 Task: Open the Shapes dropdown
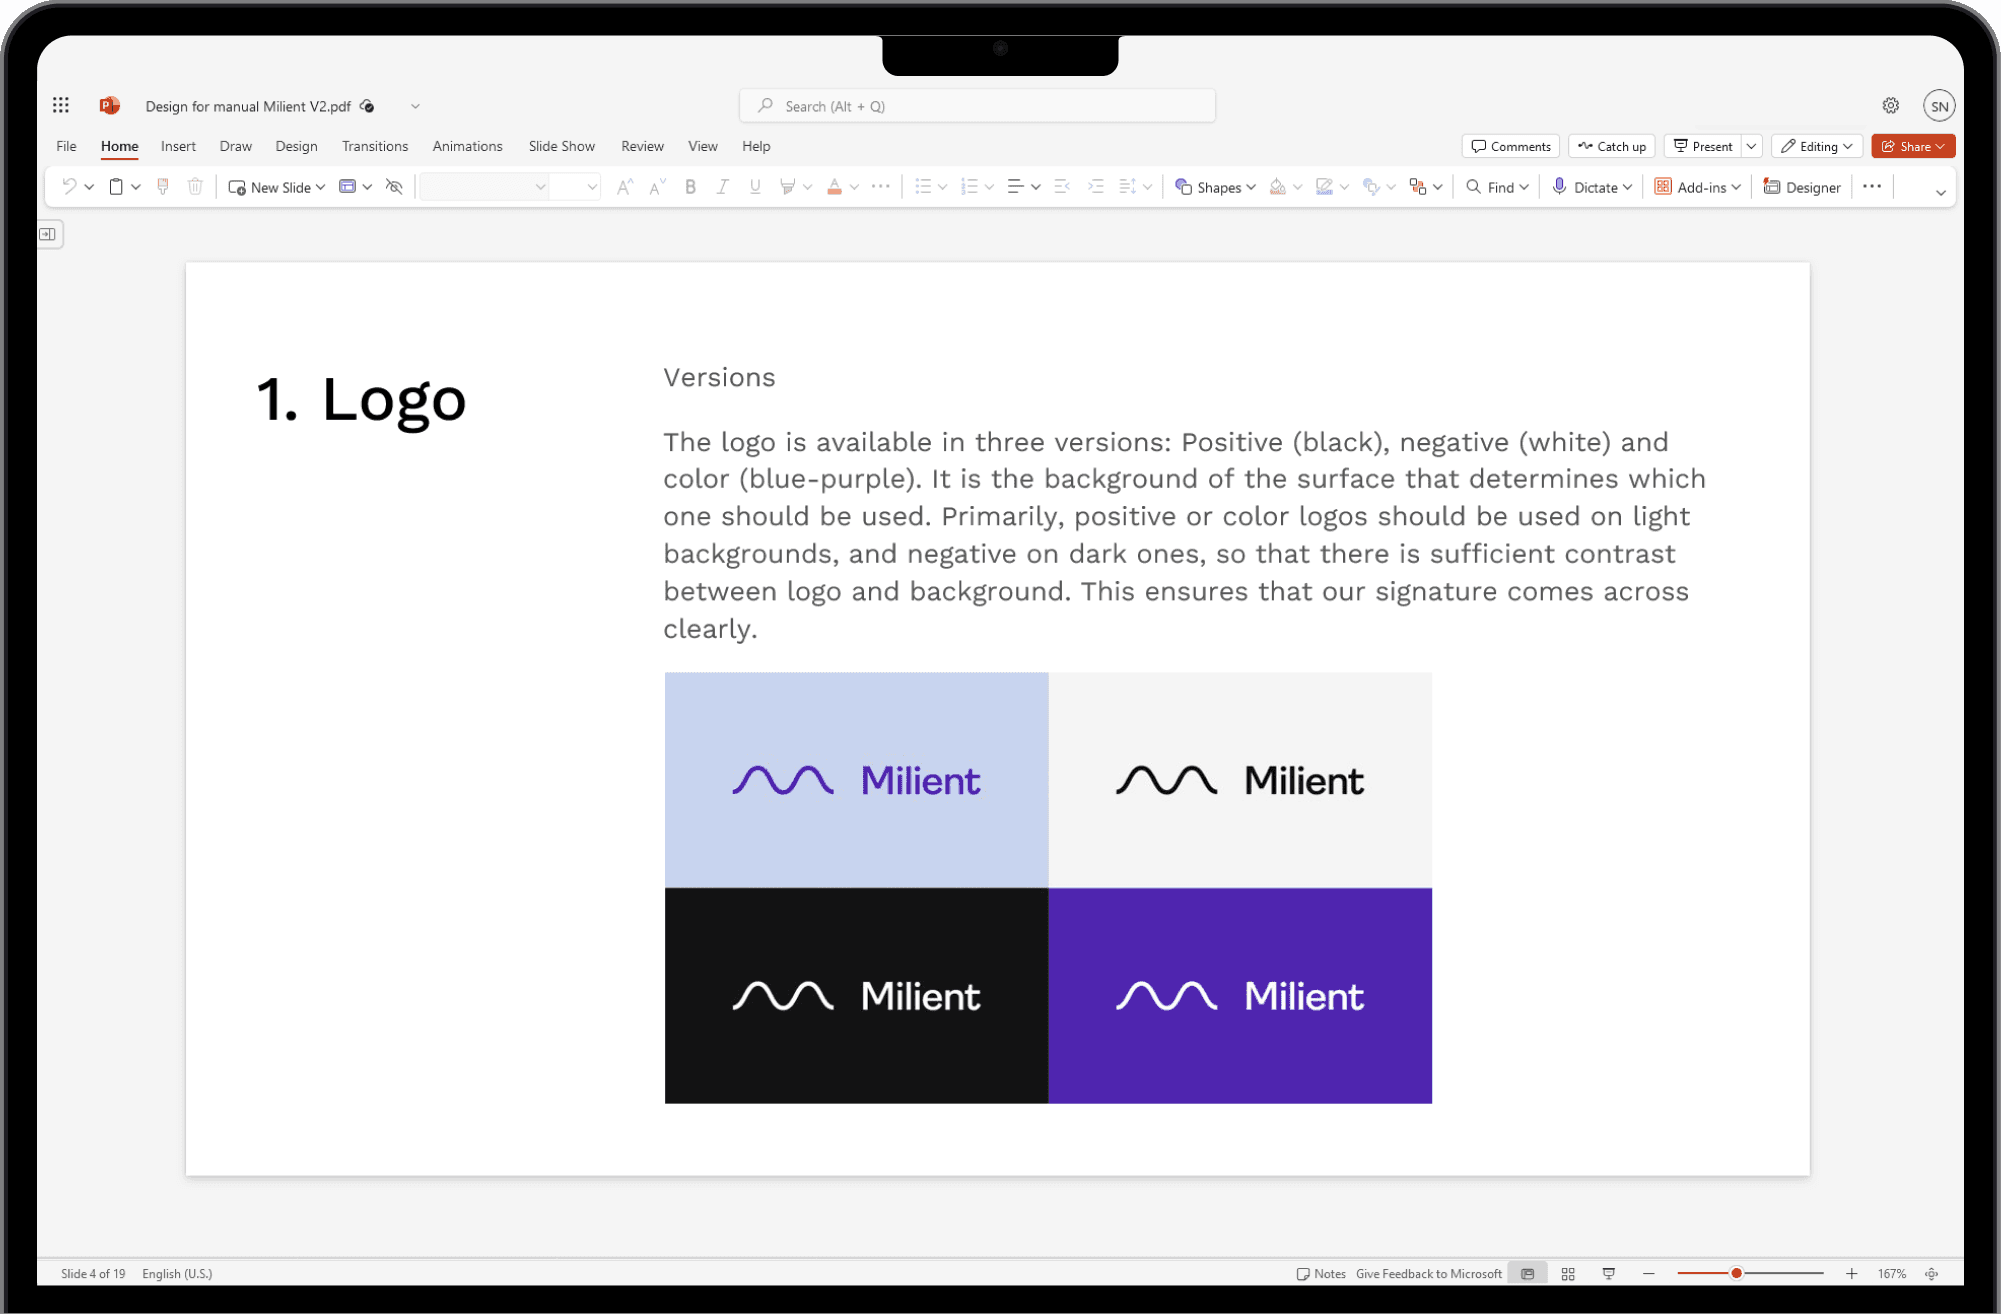point(1215,187)
